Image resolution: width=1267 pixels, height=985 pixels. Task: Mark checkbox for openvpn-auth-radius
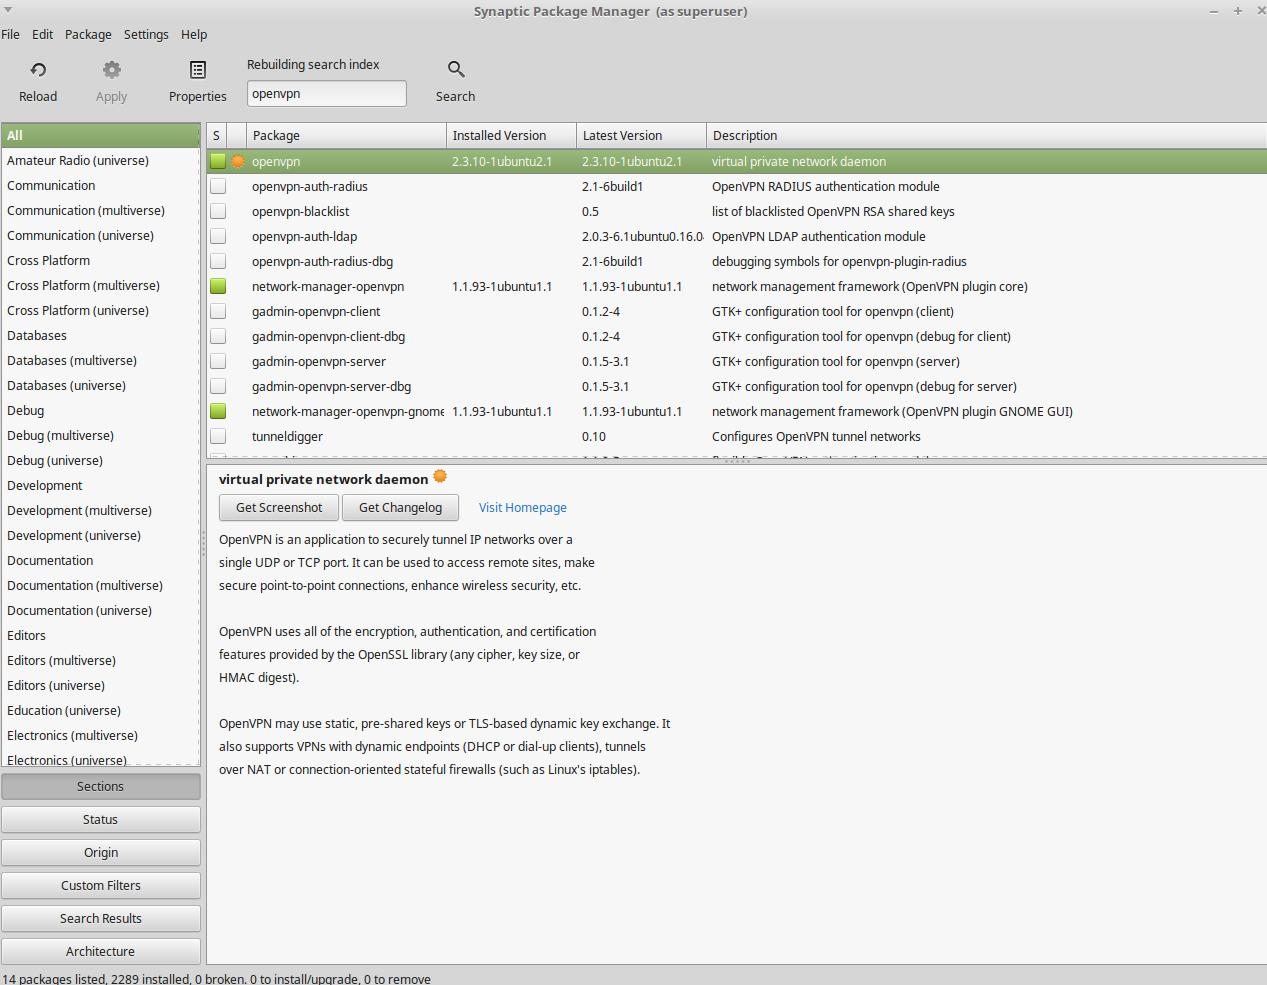pyautogui.click(x=218, y=186)
